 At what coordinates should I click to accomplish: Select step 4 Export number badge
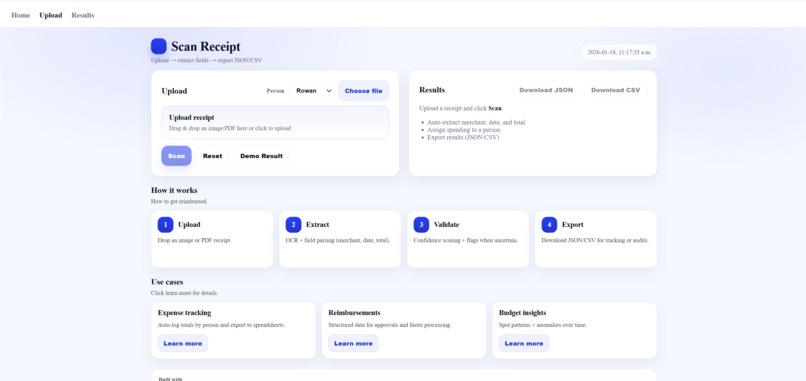[x=549, y=225]
